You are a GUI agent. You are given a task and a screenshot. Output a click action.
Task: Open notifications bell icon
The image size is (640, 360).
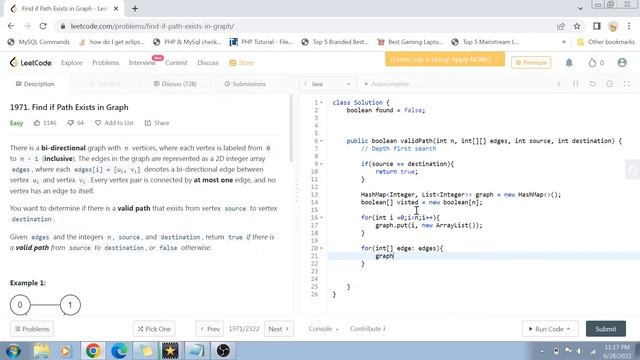[569, 62]
